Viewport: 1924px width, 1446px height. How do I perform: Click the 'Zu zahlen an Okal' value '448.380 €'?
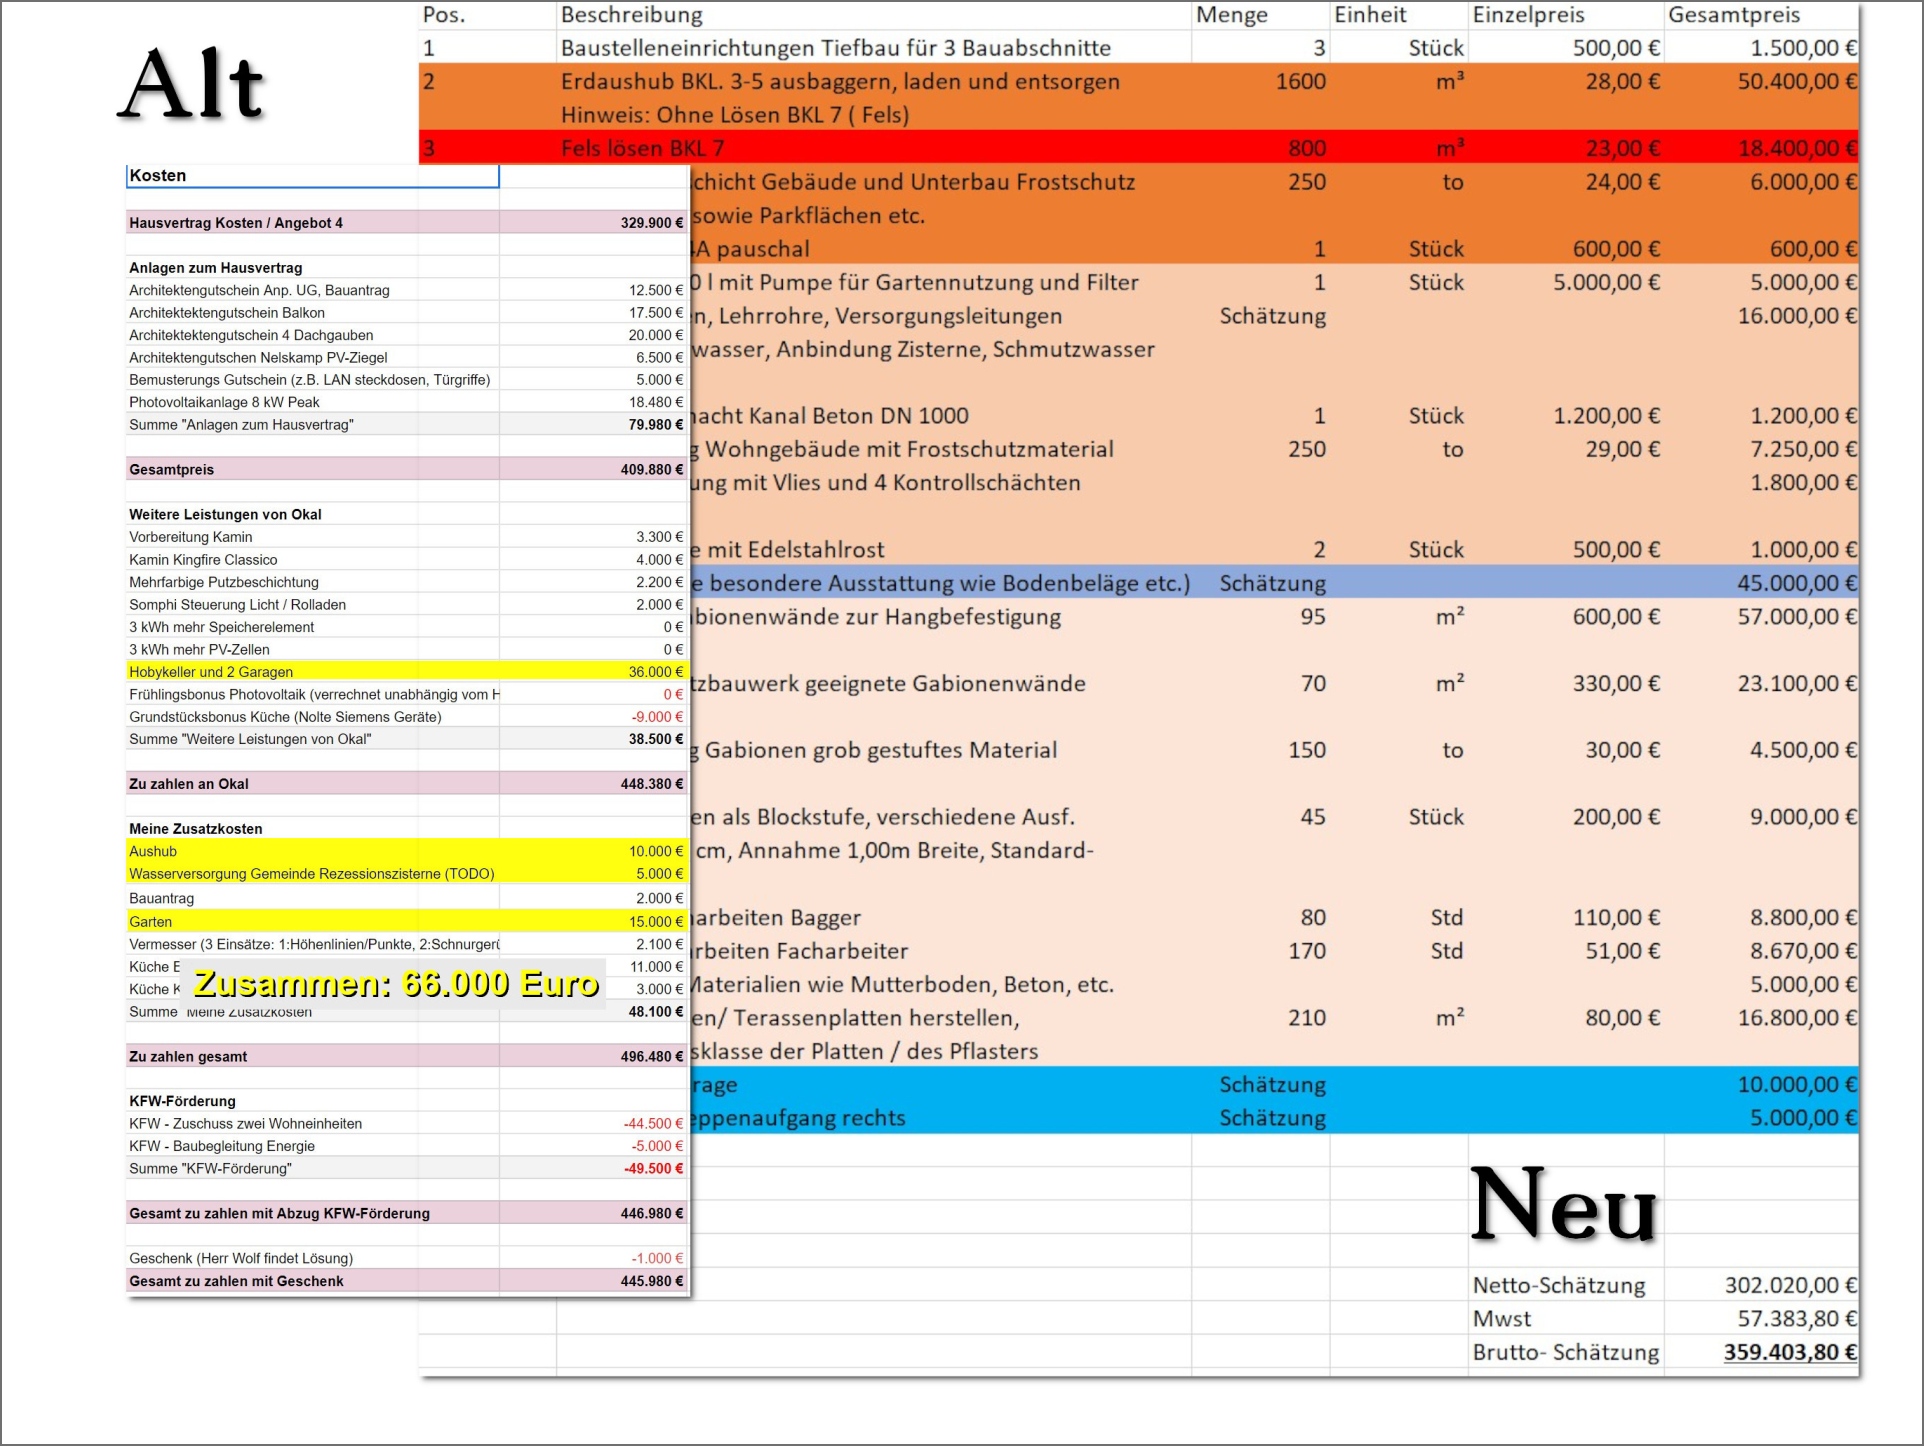coord(652,784)
